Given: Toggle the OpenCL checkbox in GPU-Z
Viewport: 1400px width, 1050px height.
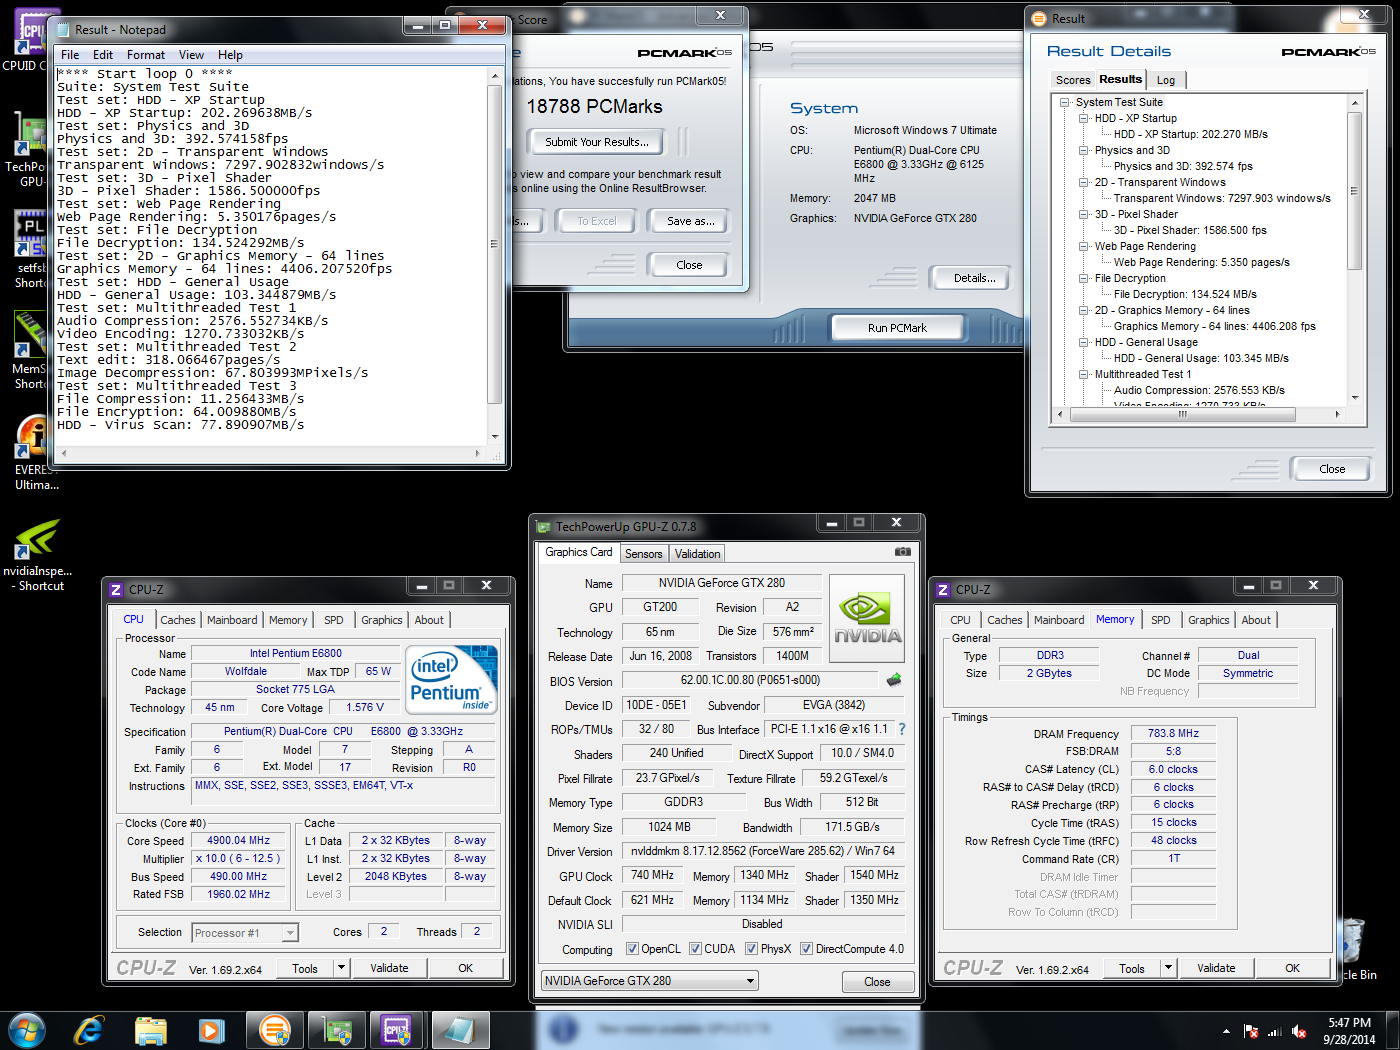Looking at the screenshot, I should [632, 949].
